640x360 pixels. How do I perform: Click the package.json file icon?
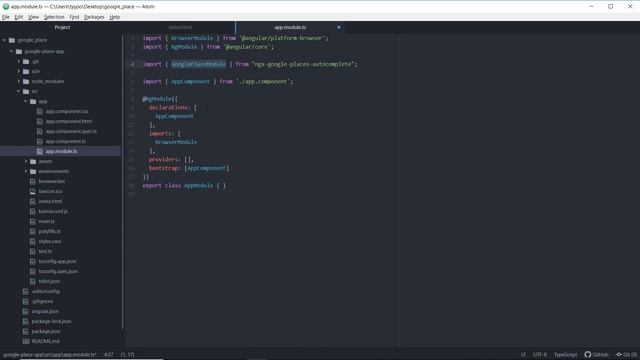26,331
